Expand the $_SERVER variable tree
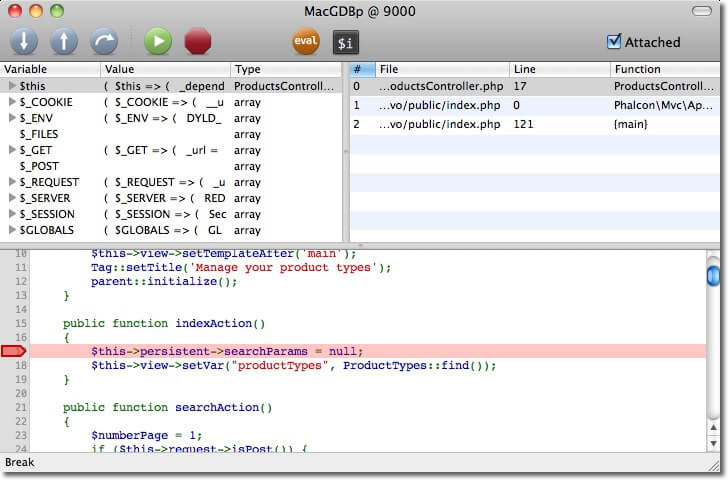This screenshot has width=728, height=480. click(12, 198)
